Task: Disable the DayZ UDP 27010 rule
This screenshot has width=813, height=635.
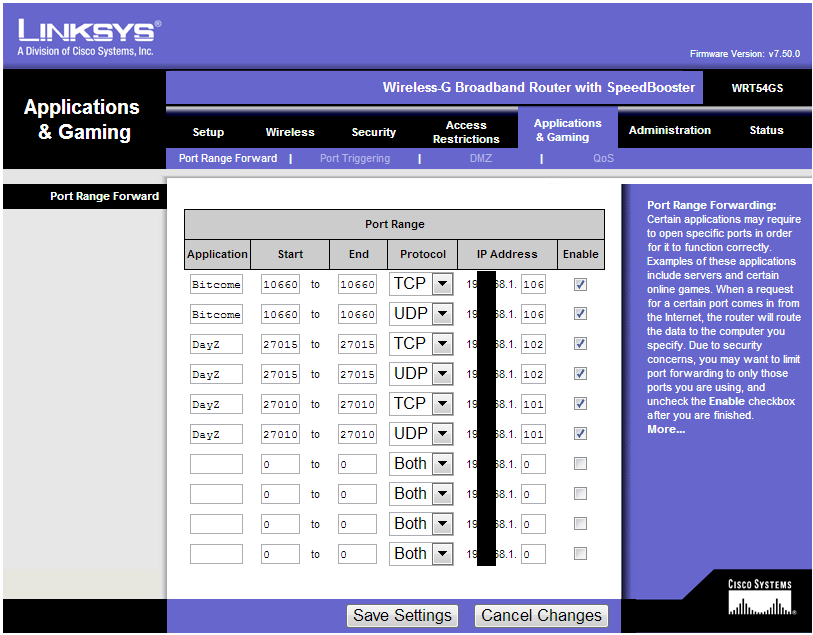Action: tap(580, 433)
